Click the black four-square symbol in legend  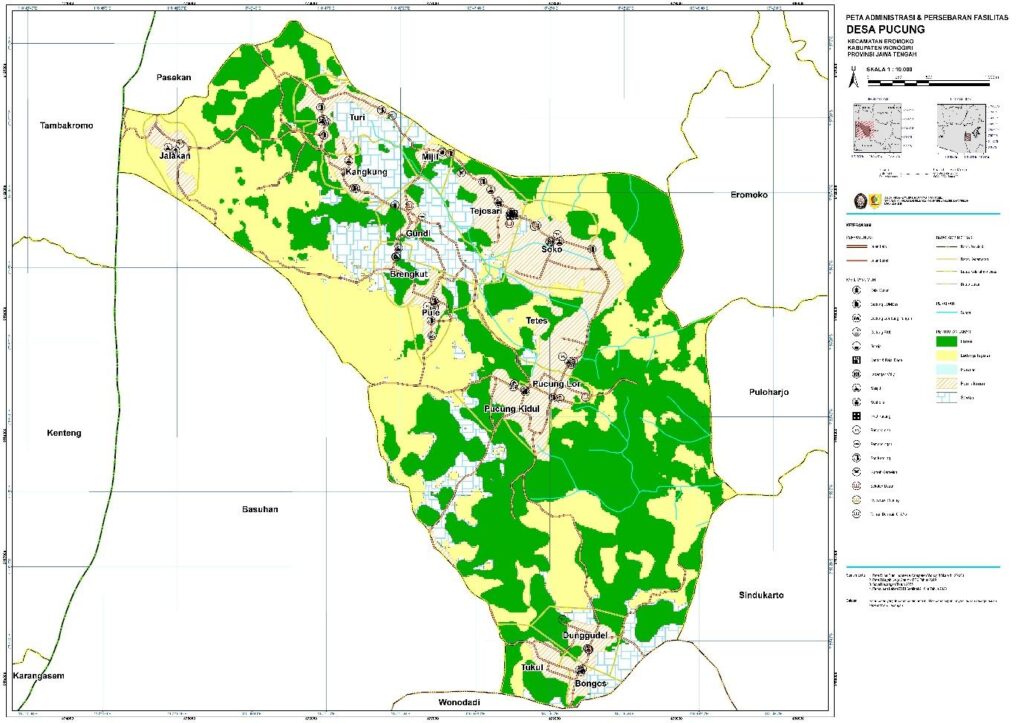coord(858,416)
